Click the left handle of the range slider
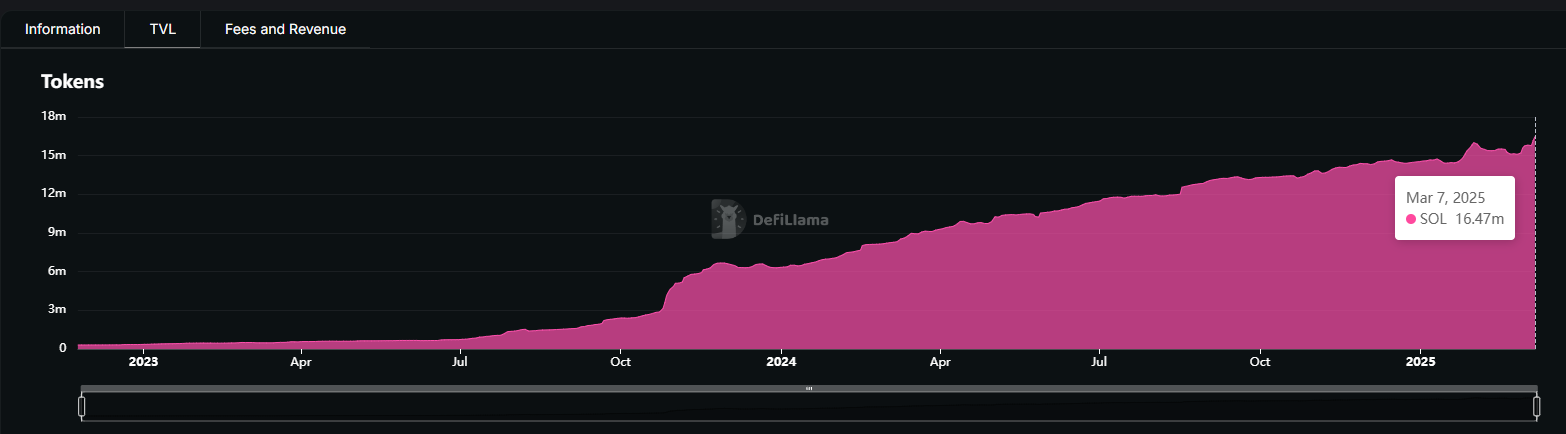 point(82,406)
